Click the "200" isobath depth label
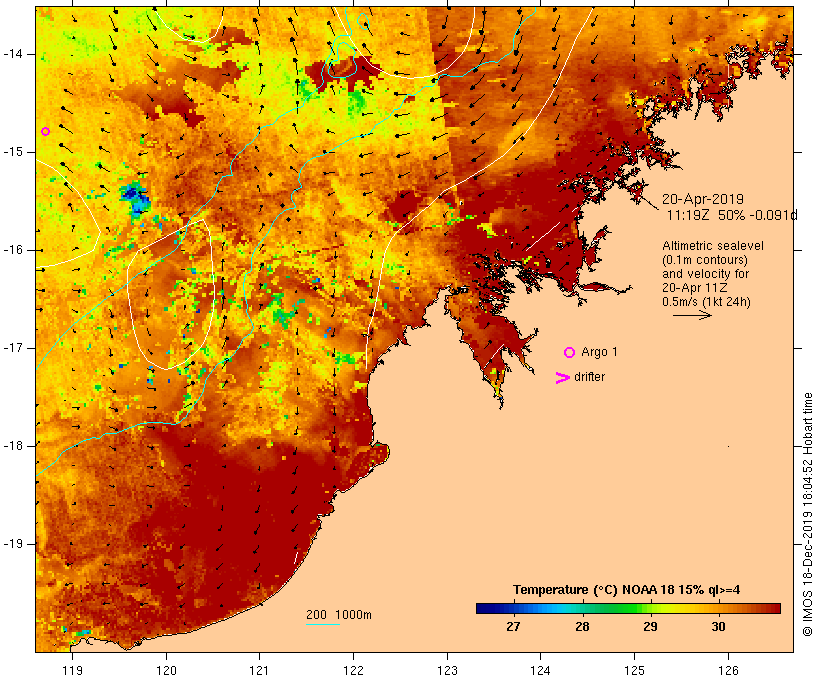Viewport: 820px width, 680px height. [x=316, y=615]
